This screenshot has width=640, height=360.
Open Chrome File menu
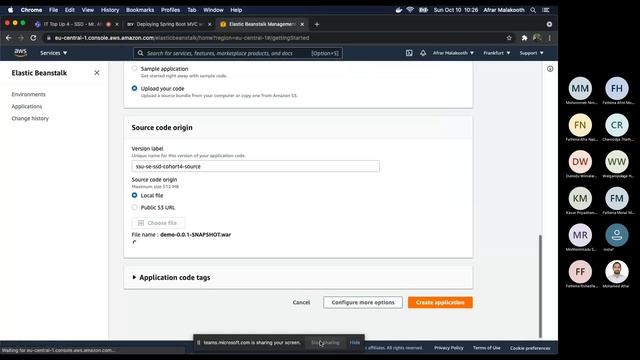tap(53, 10)
